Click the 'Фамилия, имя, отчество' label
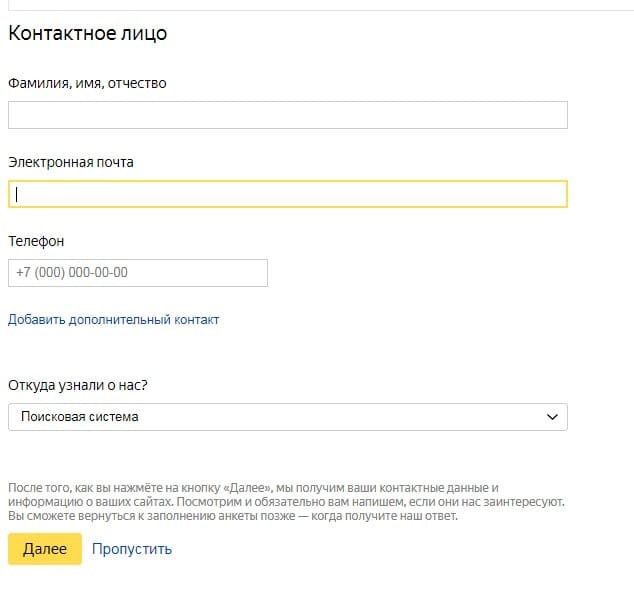The width and height of the screenshot is (634, 595). click(x=87, y=83)
